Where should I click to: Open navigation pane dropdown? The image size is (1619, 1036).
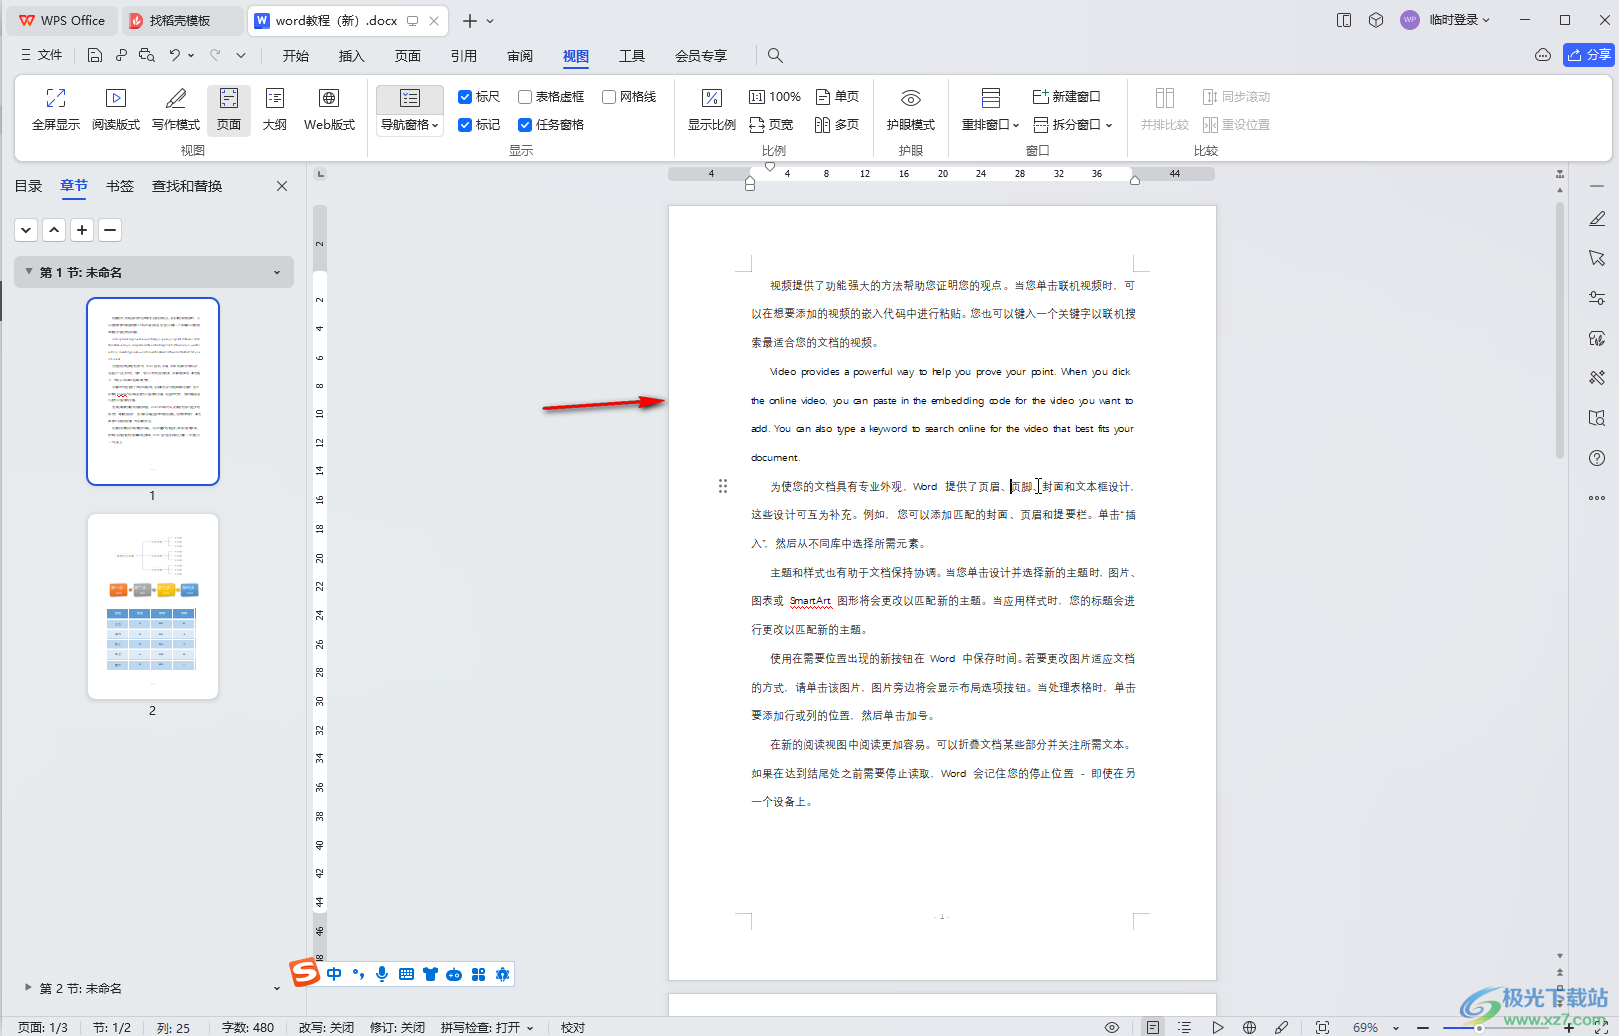410,125
